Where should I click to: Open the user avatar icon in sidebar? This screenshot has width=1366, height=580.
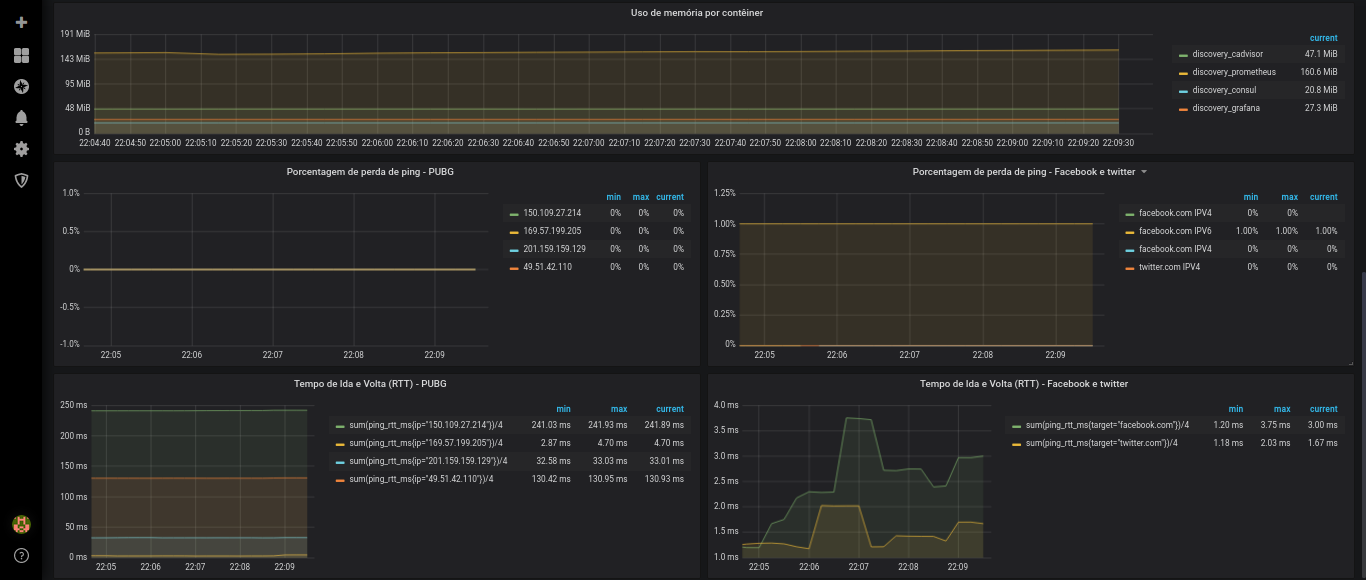point(21,524)
